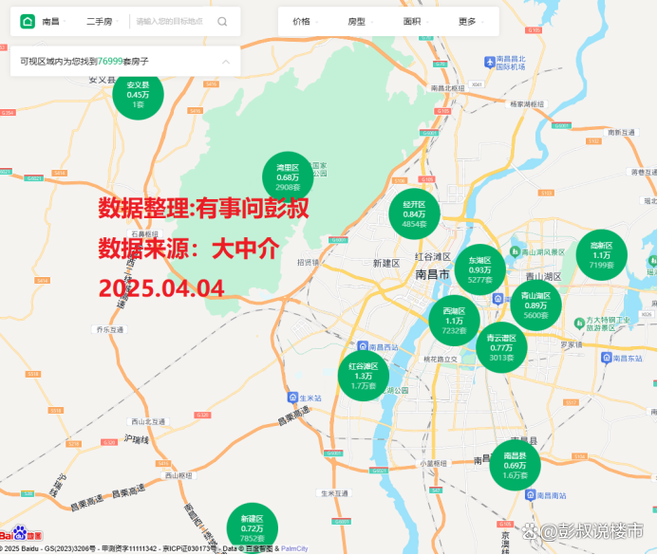Select the 76999 listings count text
Viewport: 657px width, 555px height.
pyautogui.click(x=110, y=61)
